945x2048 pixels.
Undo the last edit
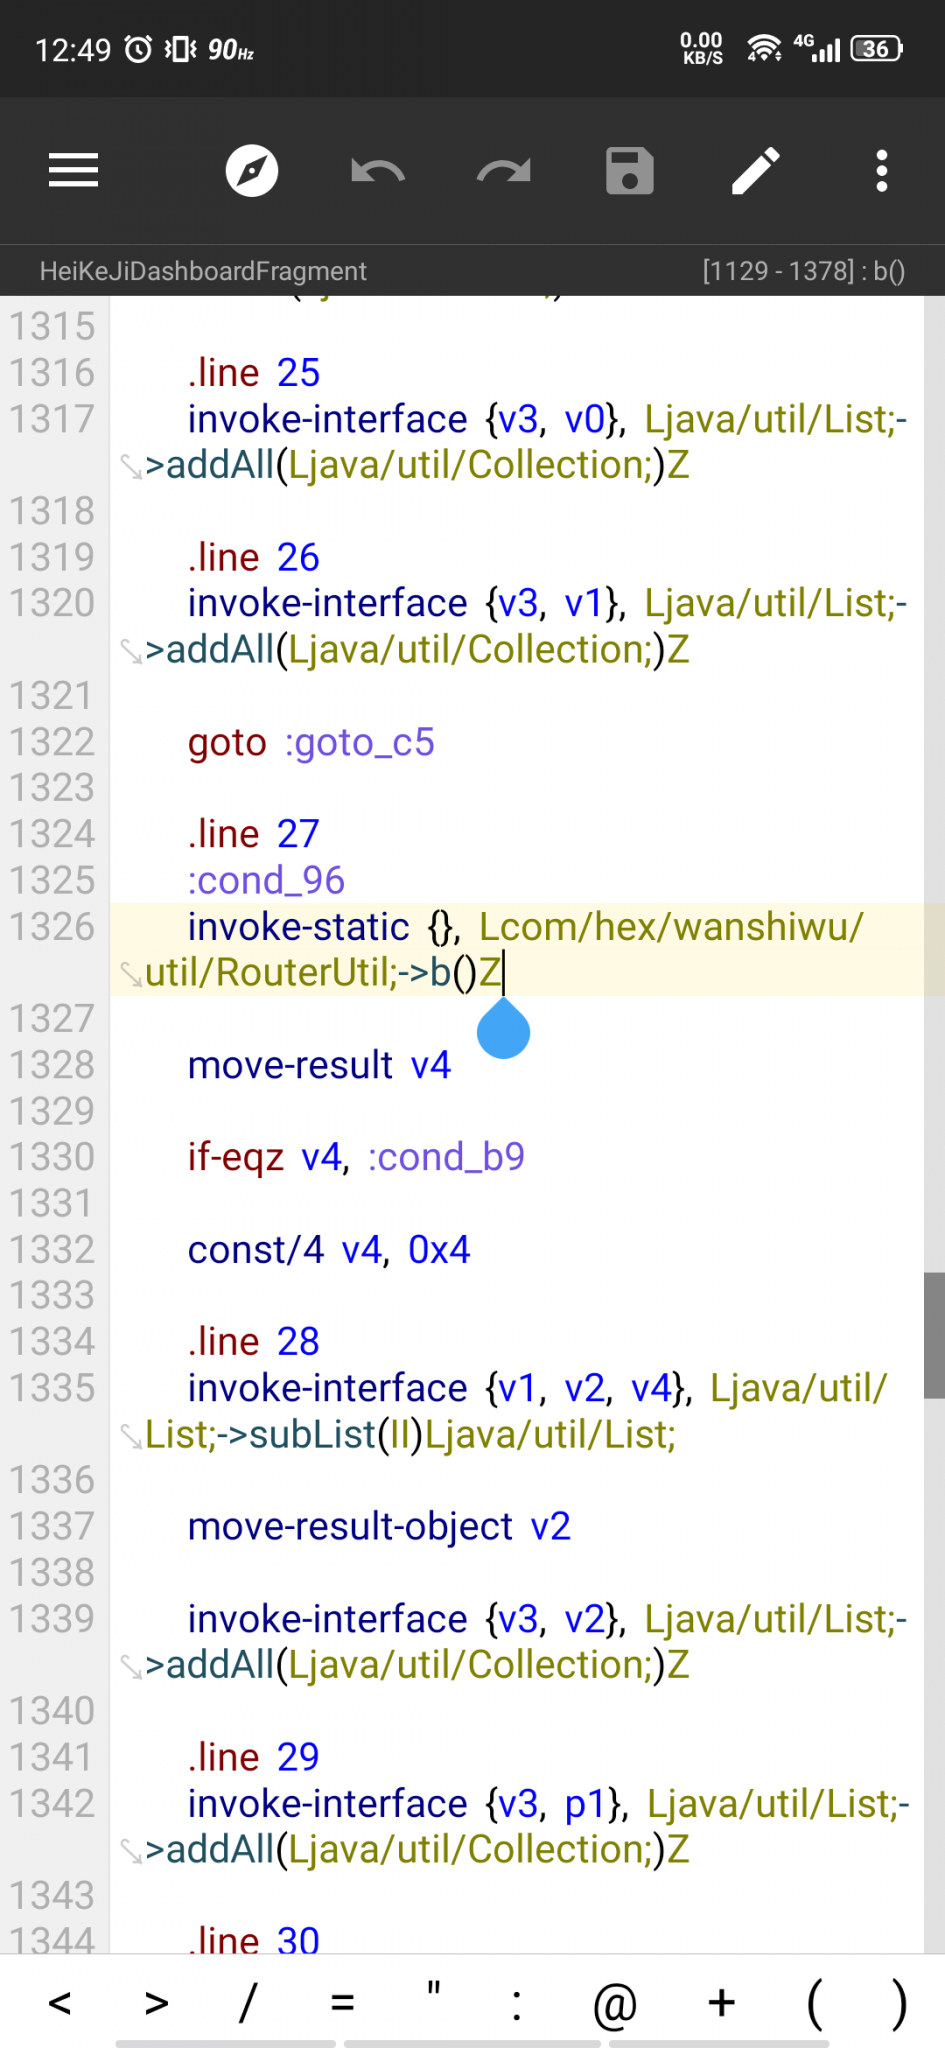point(377,171)
